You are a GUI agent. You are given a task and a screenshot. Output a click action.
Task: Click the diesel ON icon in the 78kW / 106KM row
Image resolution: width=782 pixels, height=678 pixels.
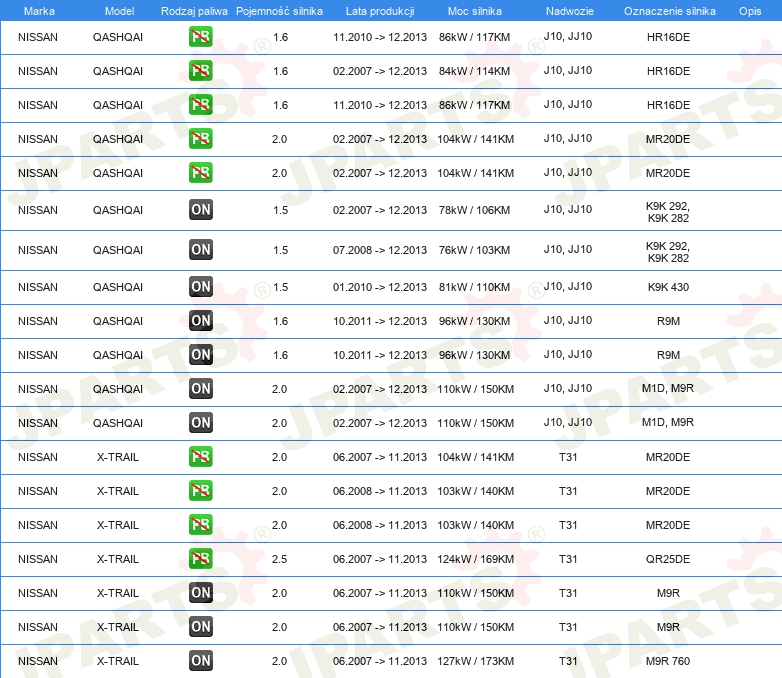[x=201, y=210]
